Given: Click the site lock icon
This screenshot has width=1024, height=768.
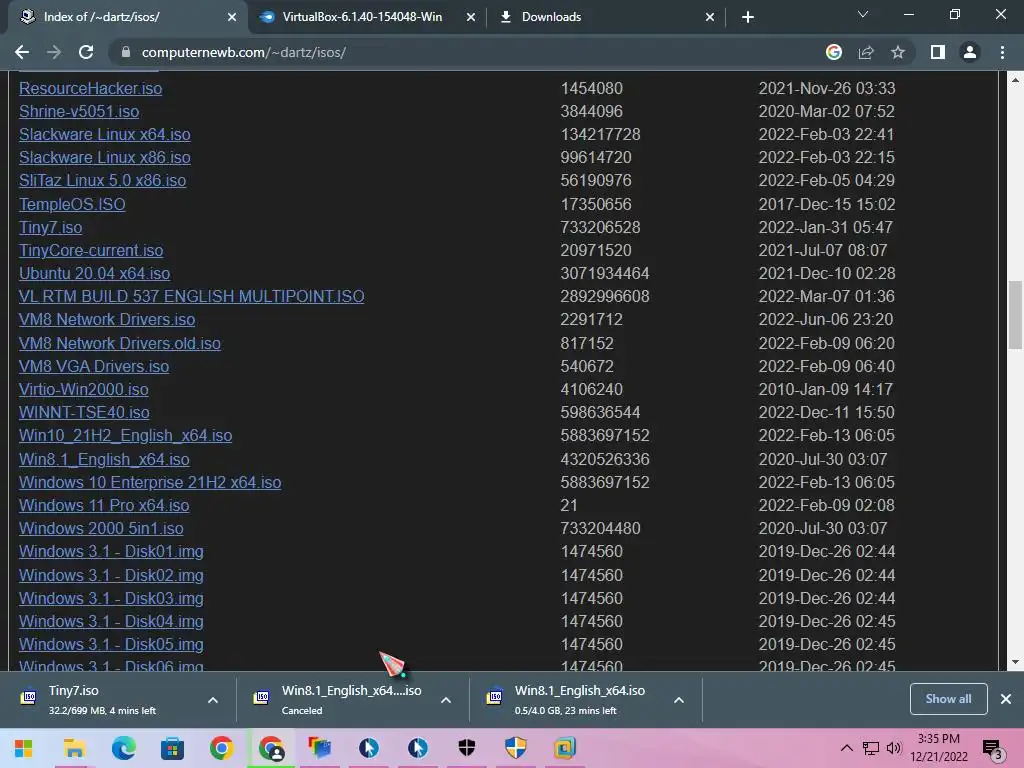Looking at the screenshot, I should click(126, 52).
